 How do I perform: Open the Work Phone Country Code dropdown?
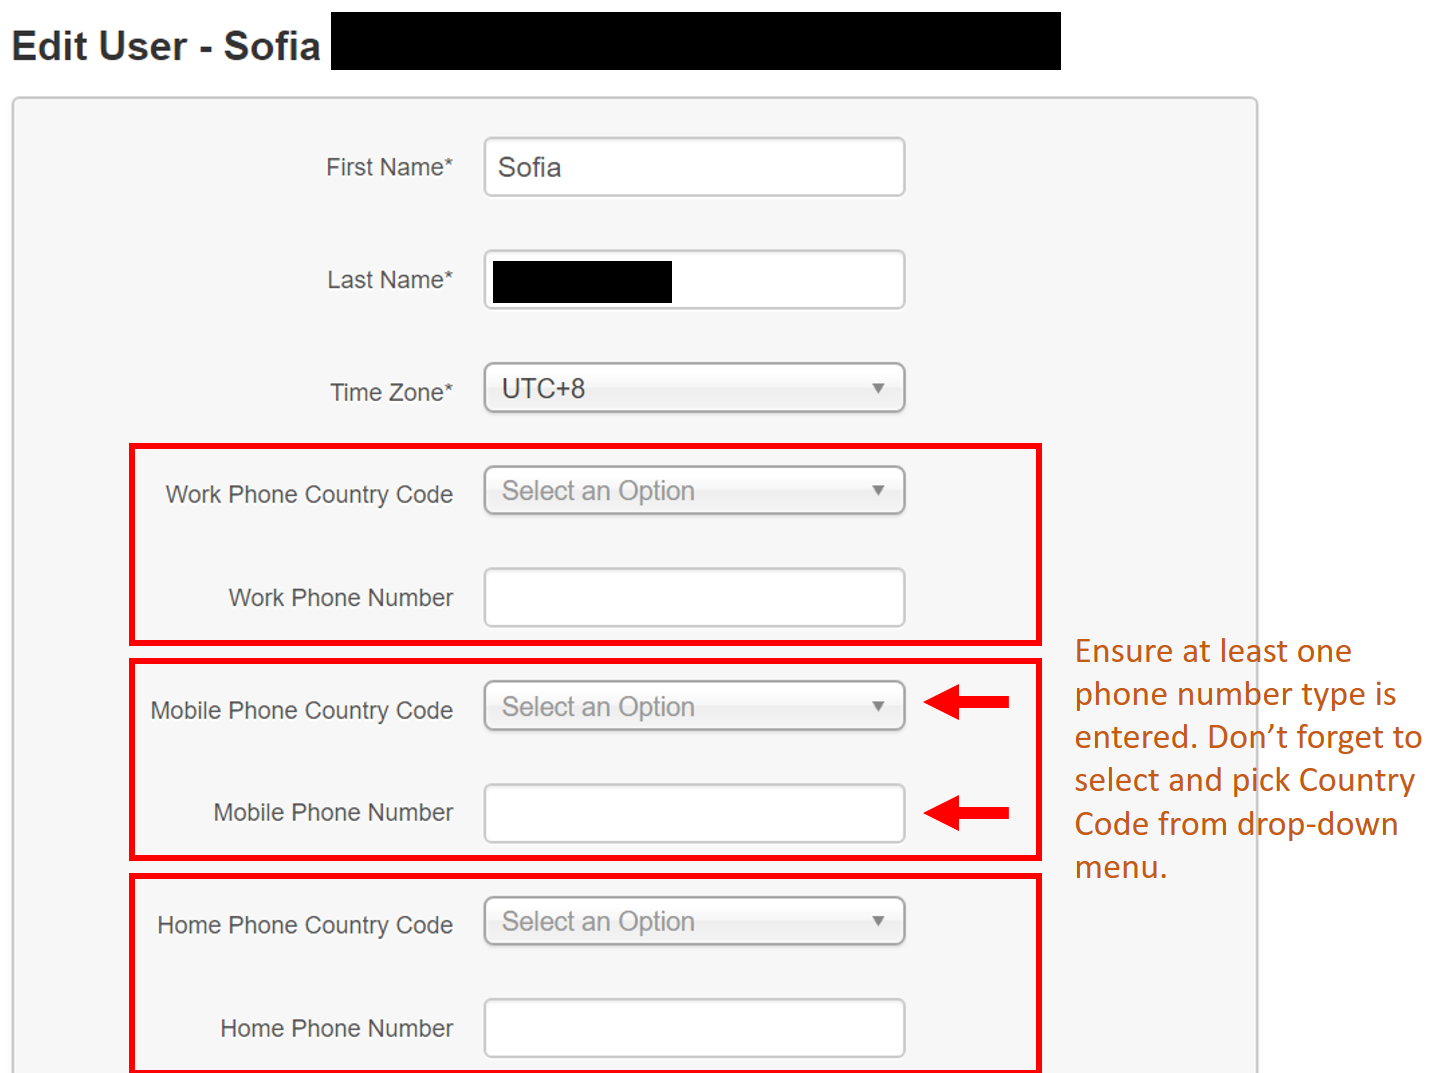pos(693,490)
